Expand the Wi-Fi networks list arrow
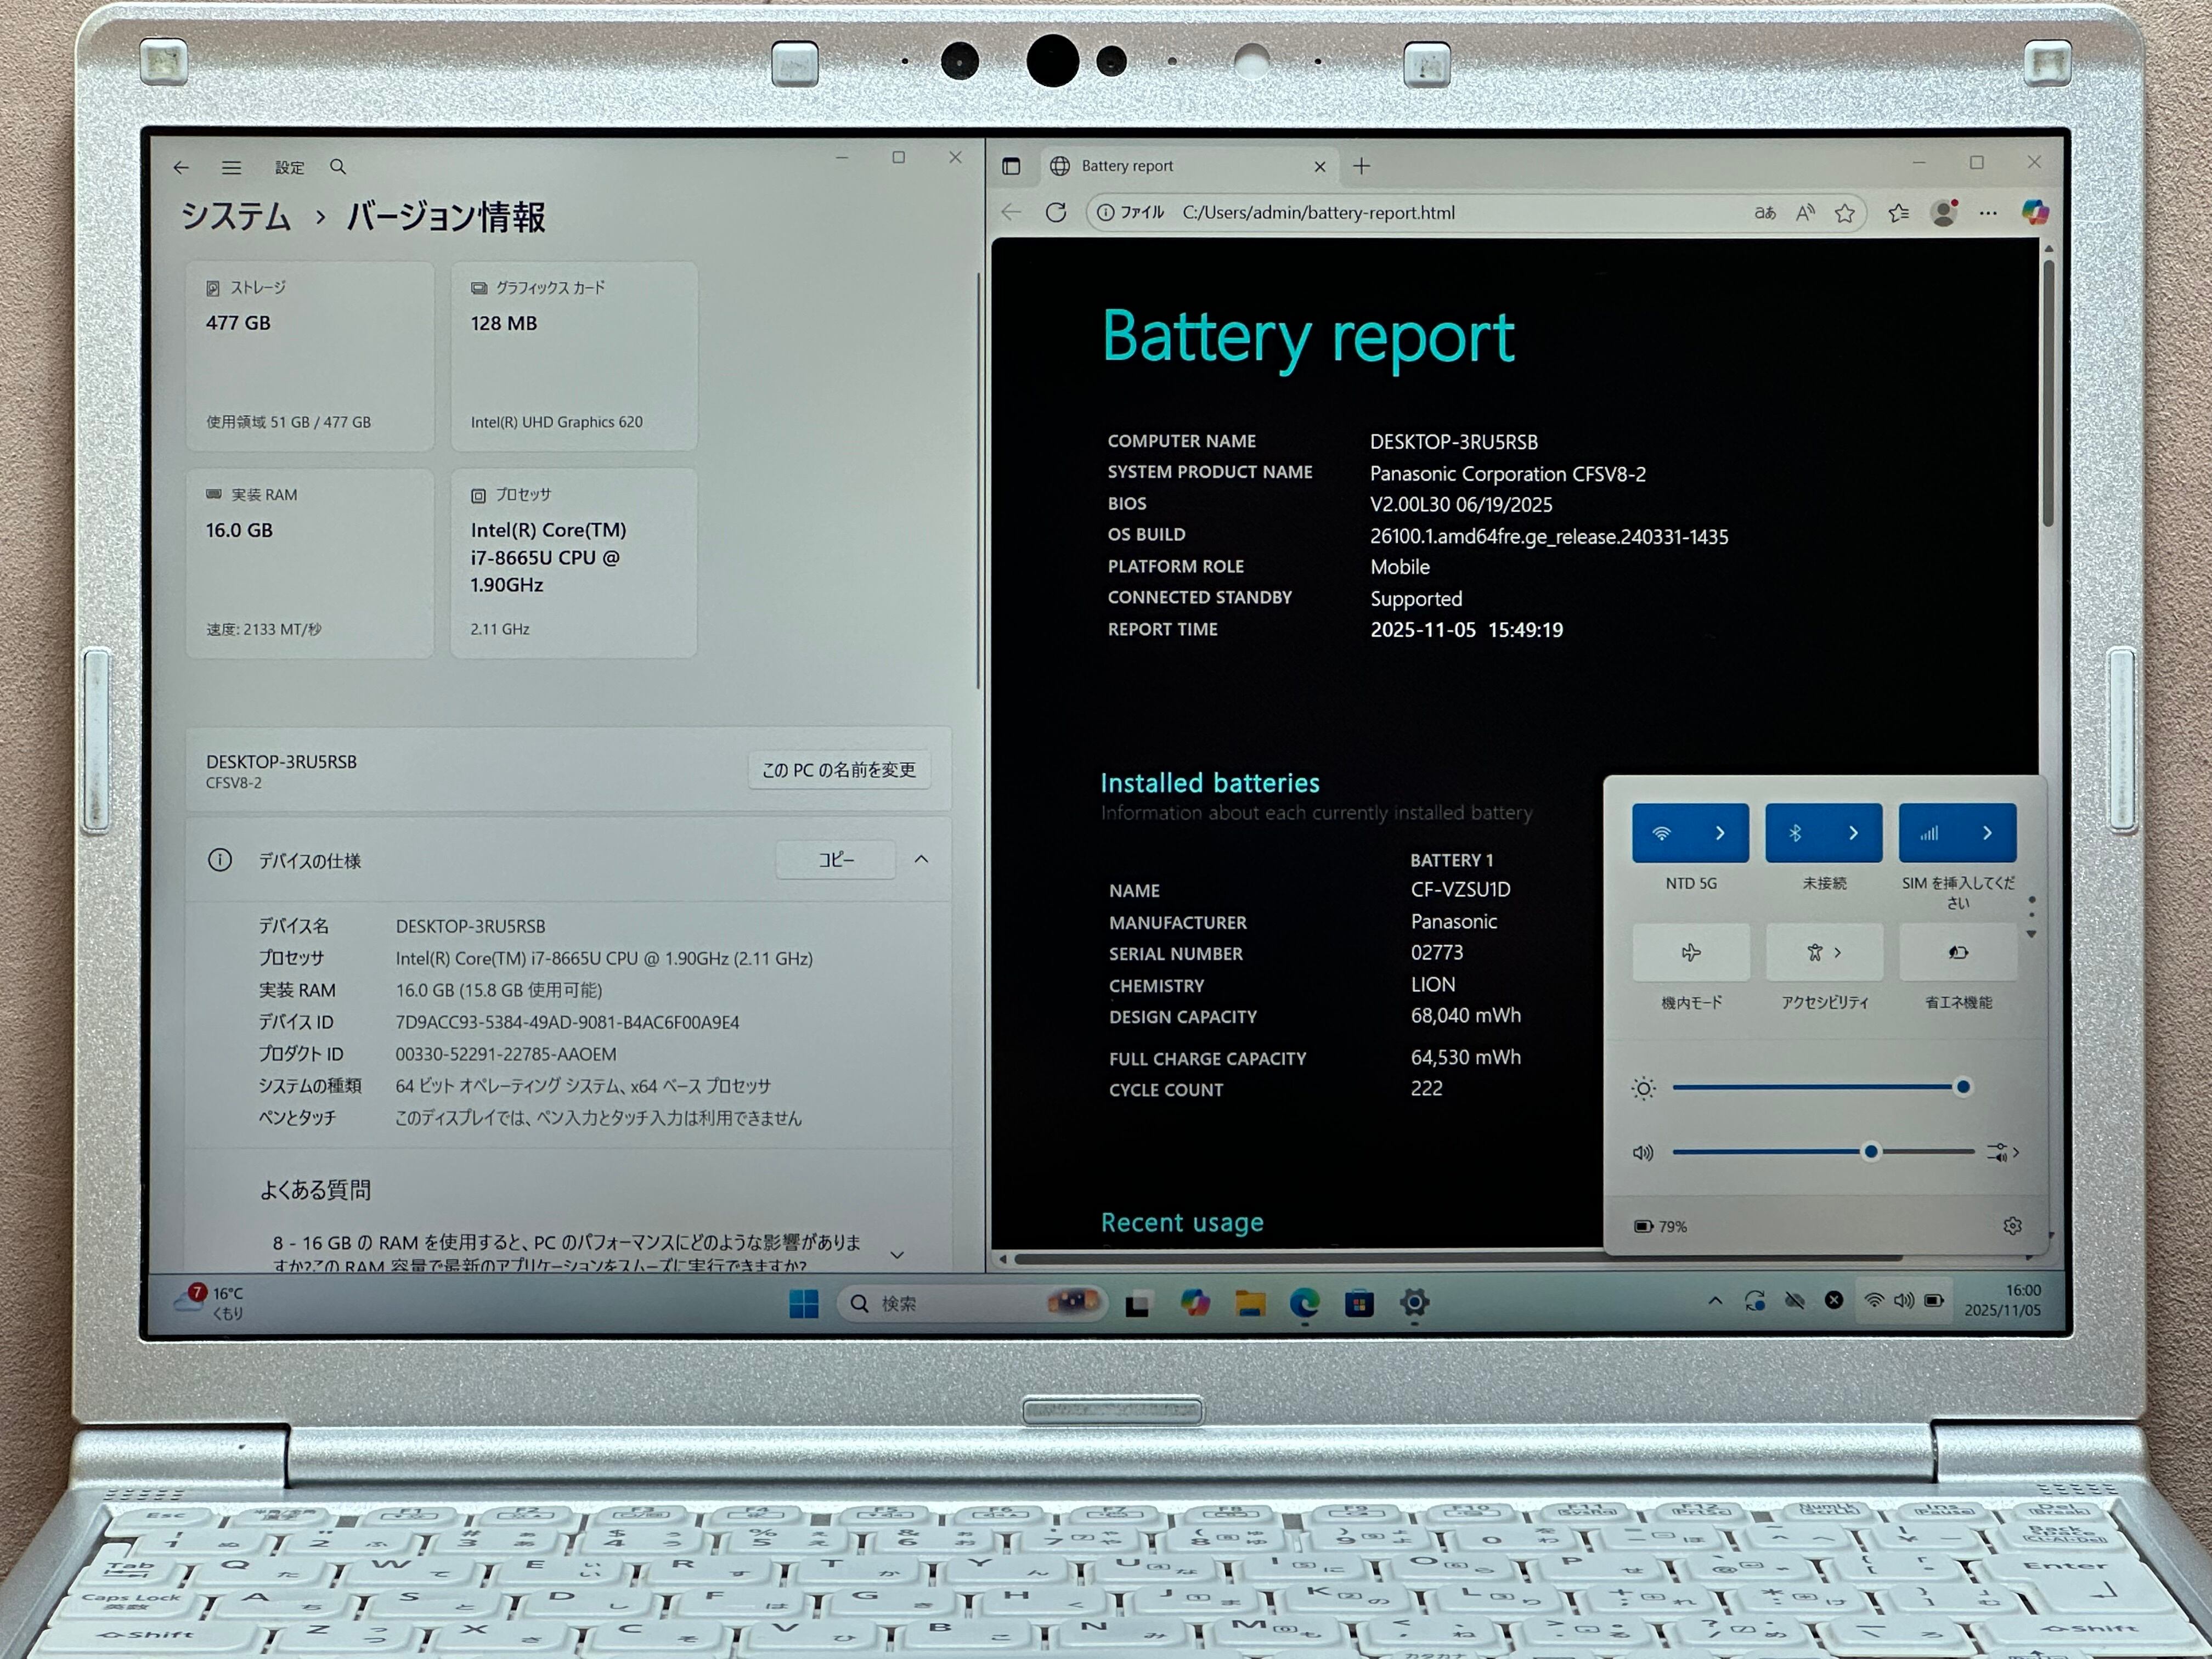Viewport: 2212px width, 1659px height. (x=1720, y=833)
